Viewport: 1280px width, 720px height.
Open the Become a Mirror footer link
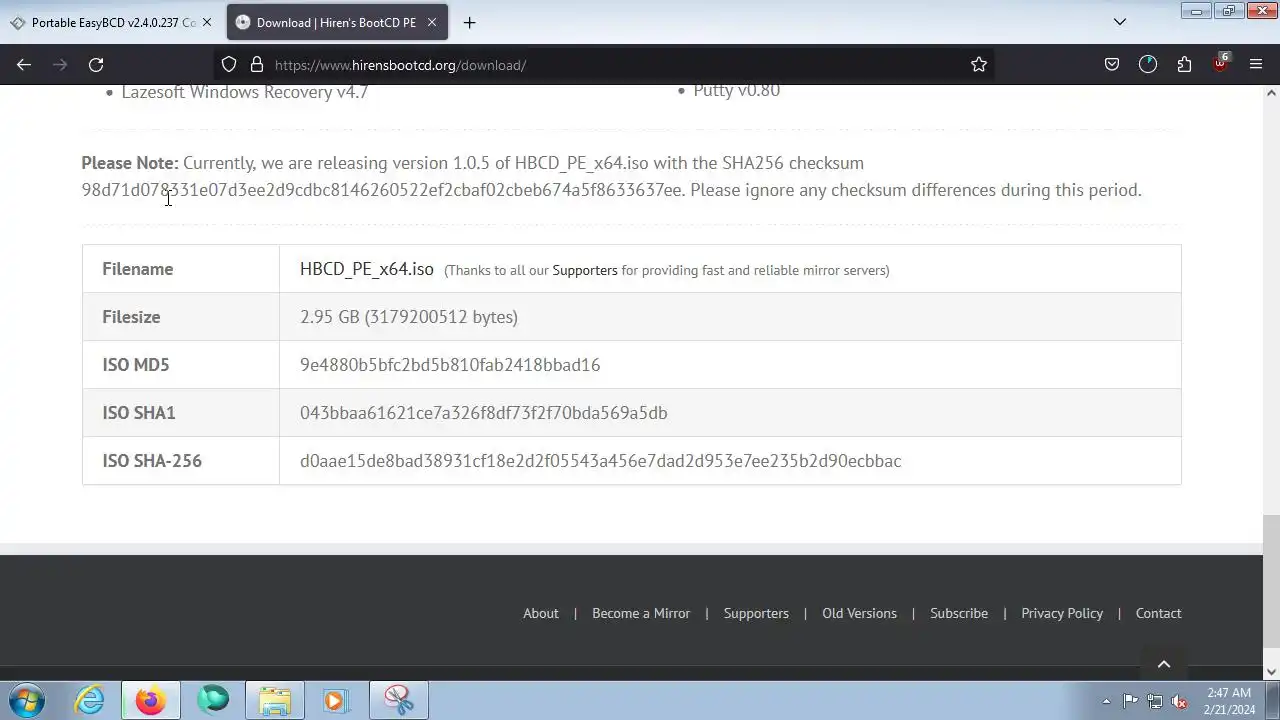[x=641, y=613]
